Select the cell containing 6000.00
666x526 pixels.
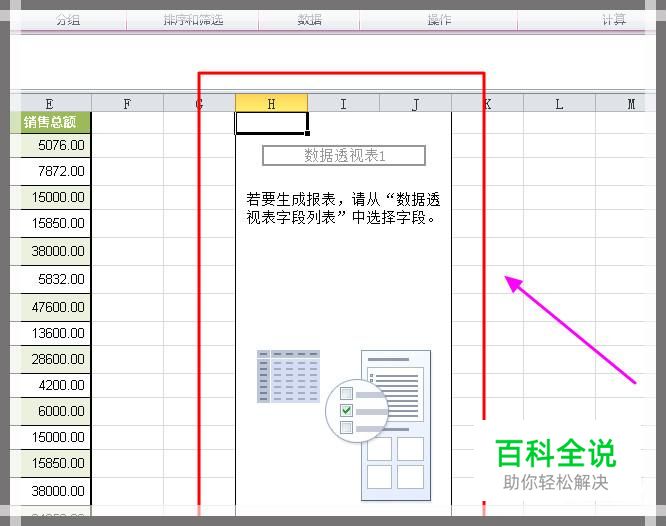click(50, 411)
